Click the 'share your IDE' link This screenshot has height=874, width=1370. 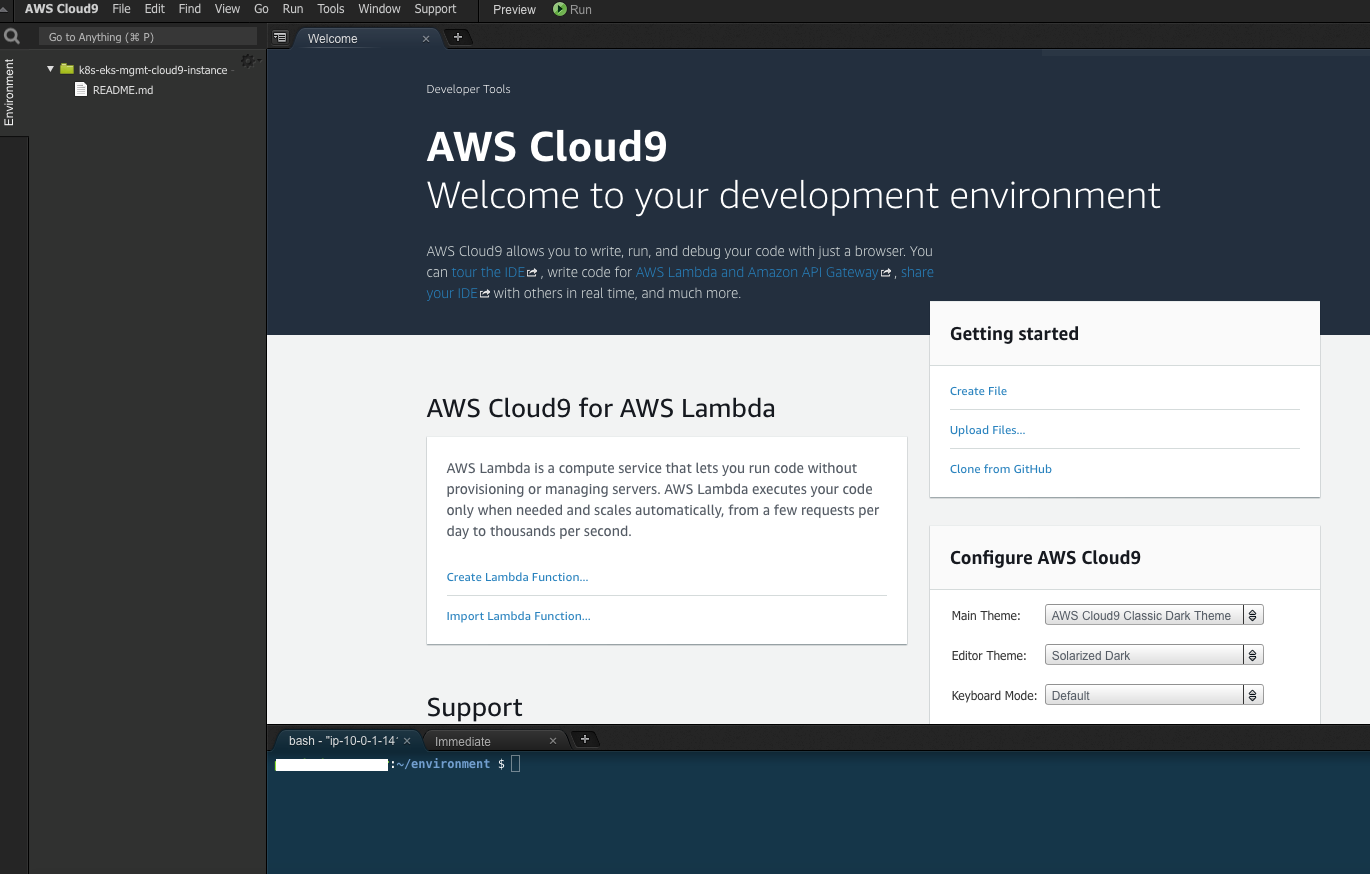[680, 283]
